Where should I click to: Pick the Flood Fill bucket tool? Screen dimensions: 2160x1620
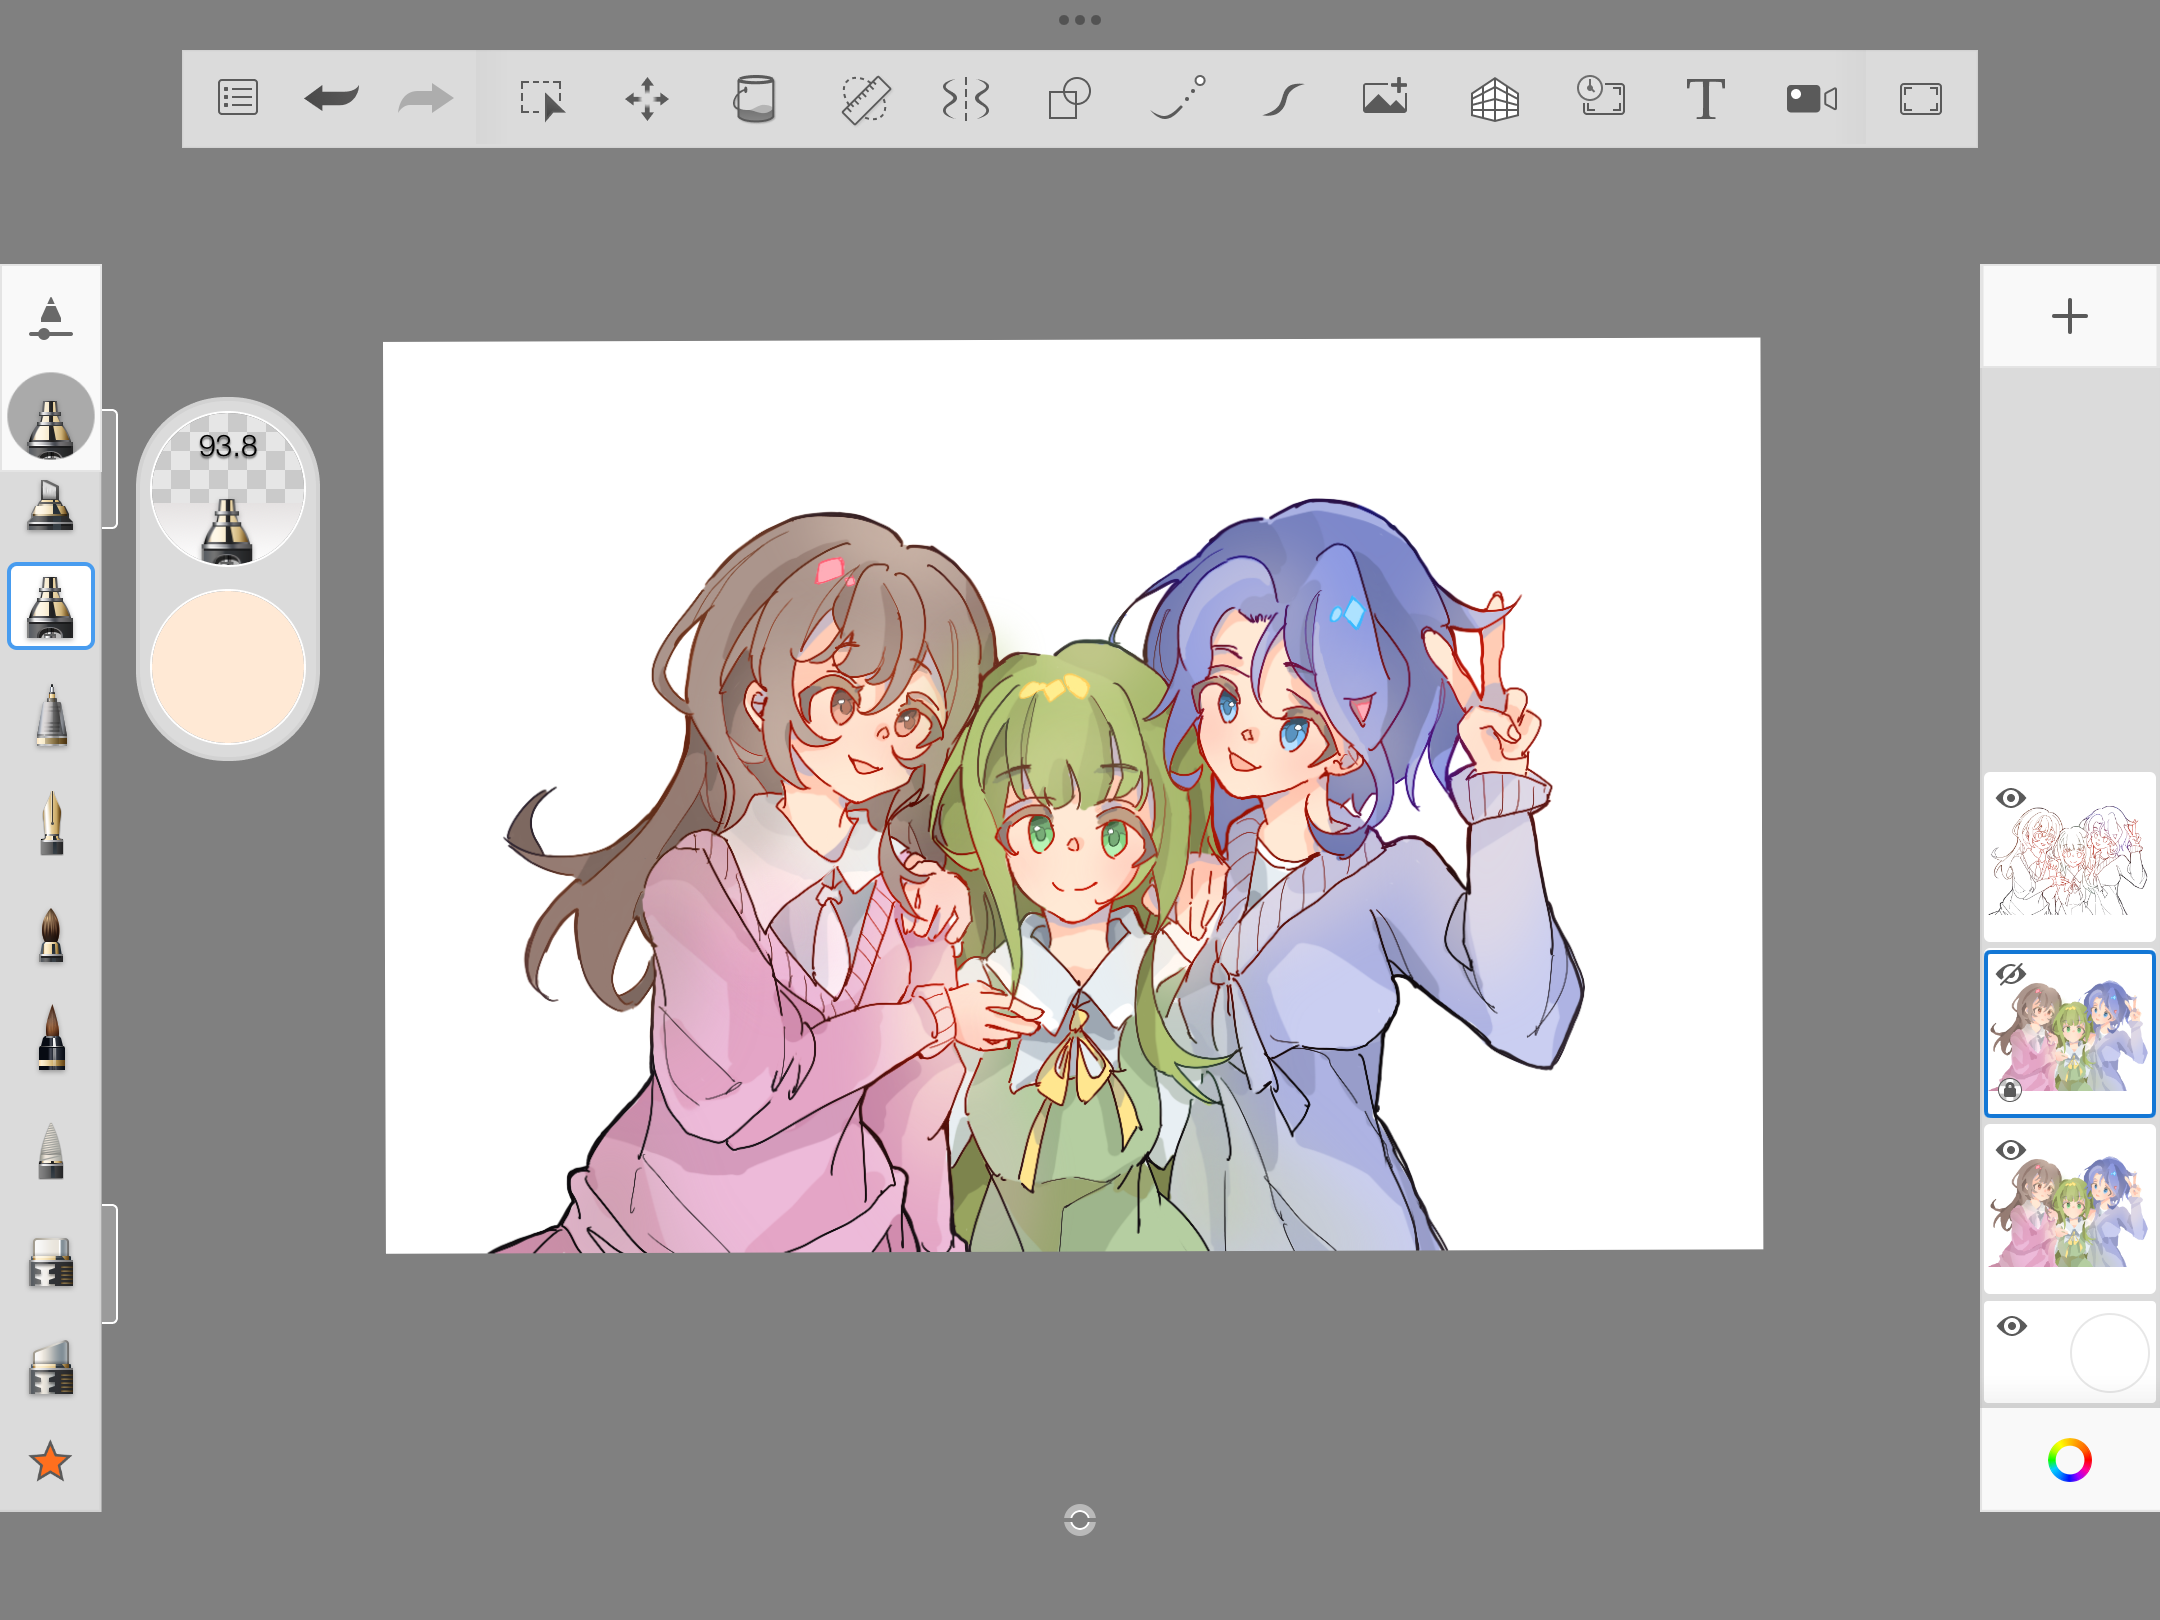(x=755, y=99)
